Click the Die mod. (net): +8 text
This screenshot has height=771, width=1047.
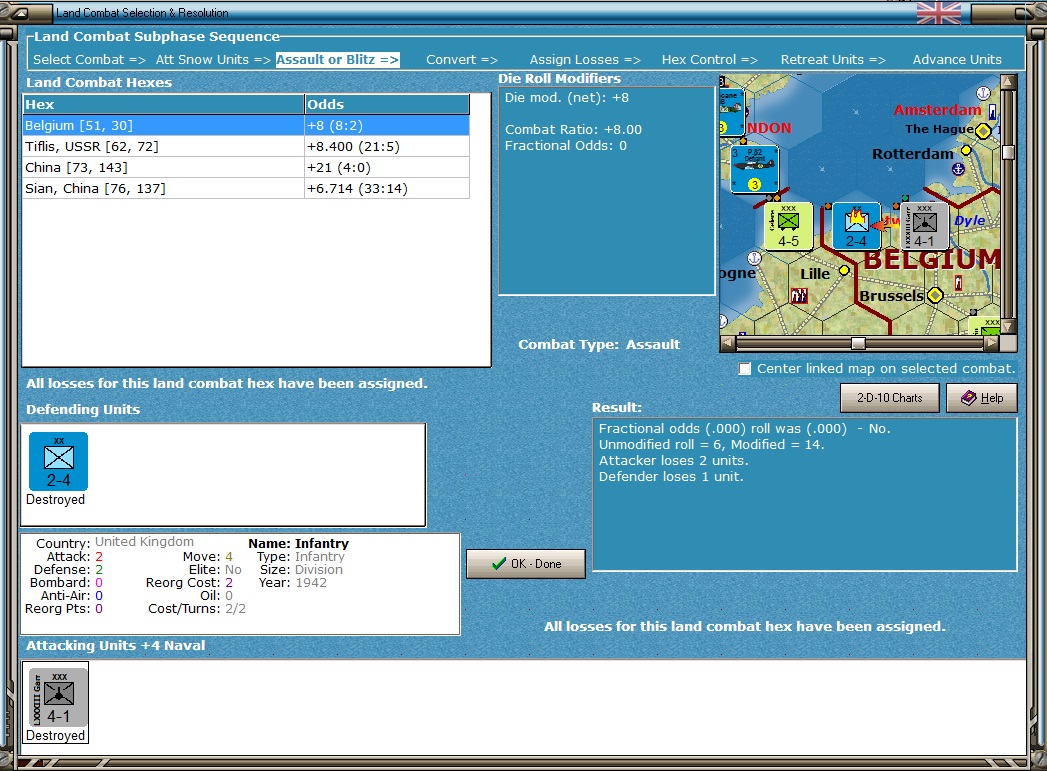coord(566,97)
